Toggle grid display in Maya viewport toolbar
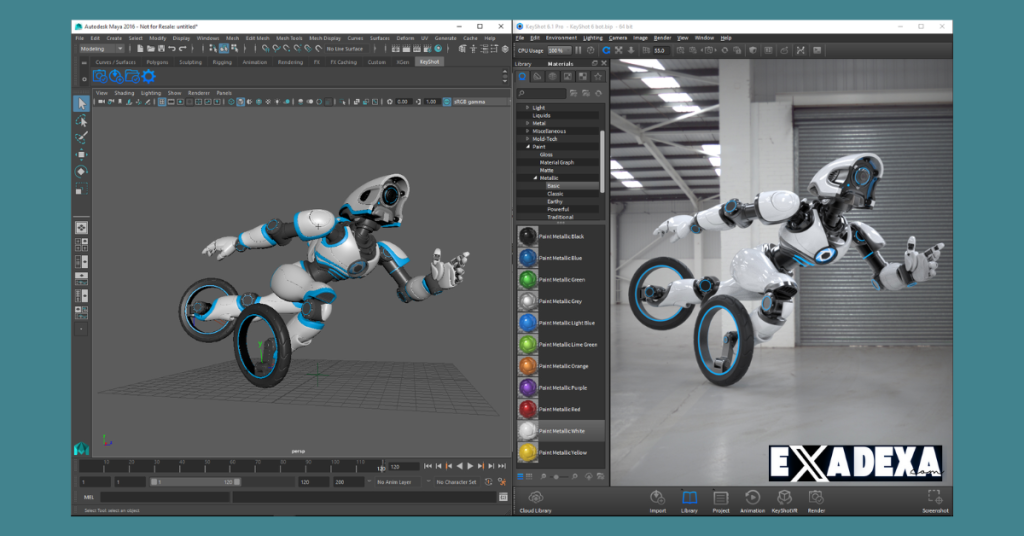 click(162, 102)
